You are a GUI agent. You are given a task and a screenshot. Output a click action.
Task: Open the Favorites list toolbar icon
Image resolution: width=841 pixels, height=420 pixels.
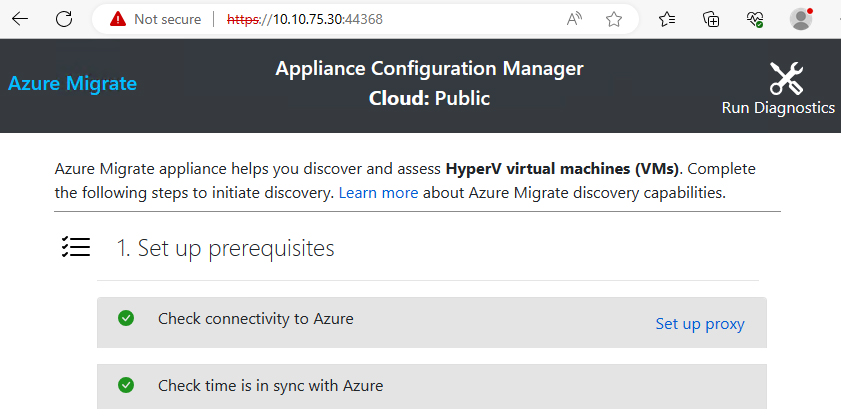(667, 19)
